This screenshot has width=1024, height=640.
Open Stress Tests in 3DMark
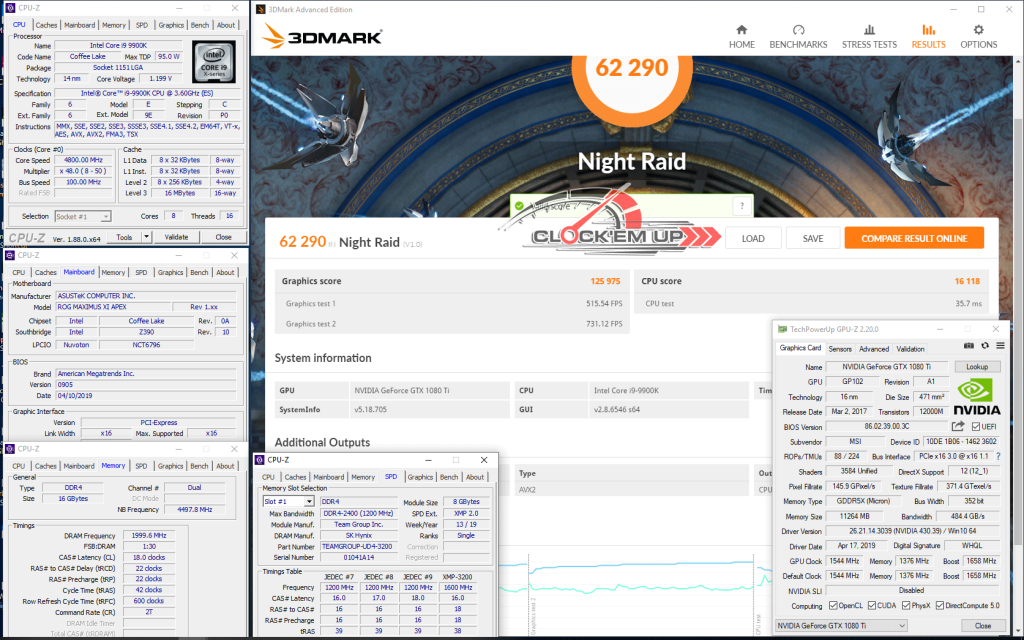(x=869, y=36)
